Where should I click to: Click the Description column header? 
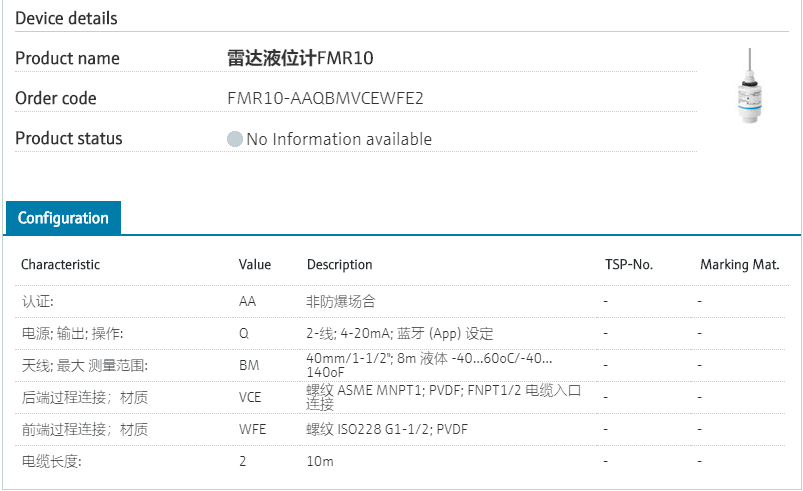coord(339,265)
